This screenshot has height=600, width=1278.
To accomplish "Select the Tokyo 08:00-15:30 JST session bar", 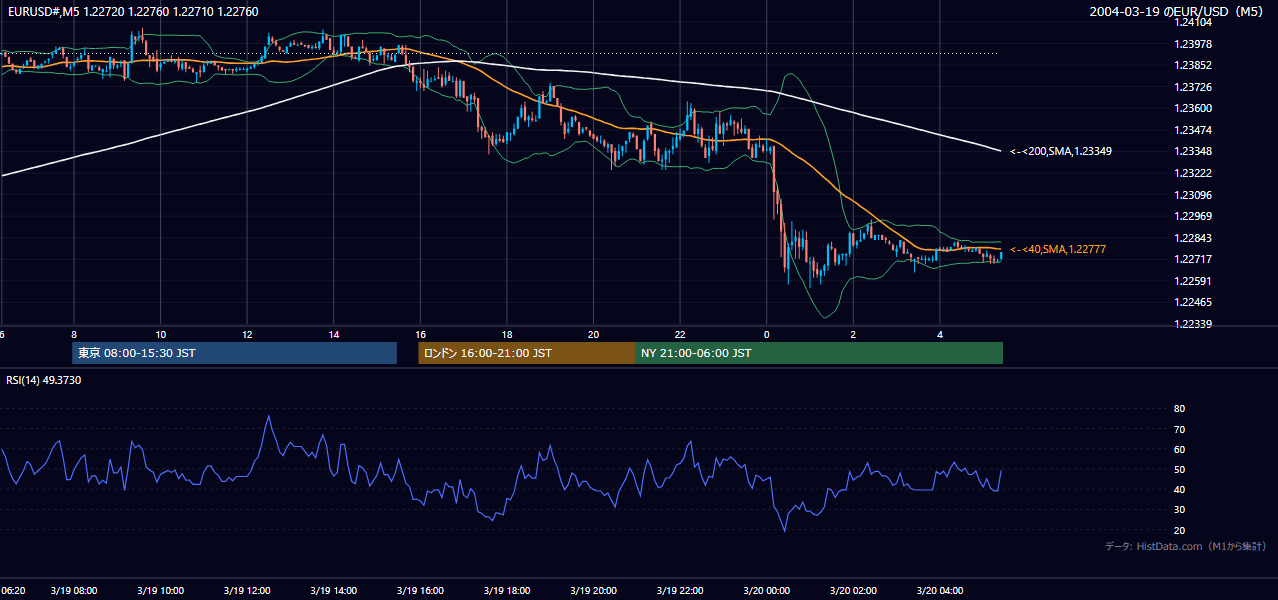I will point(235,353).
